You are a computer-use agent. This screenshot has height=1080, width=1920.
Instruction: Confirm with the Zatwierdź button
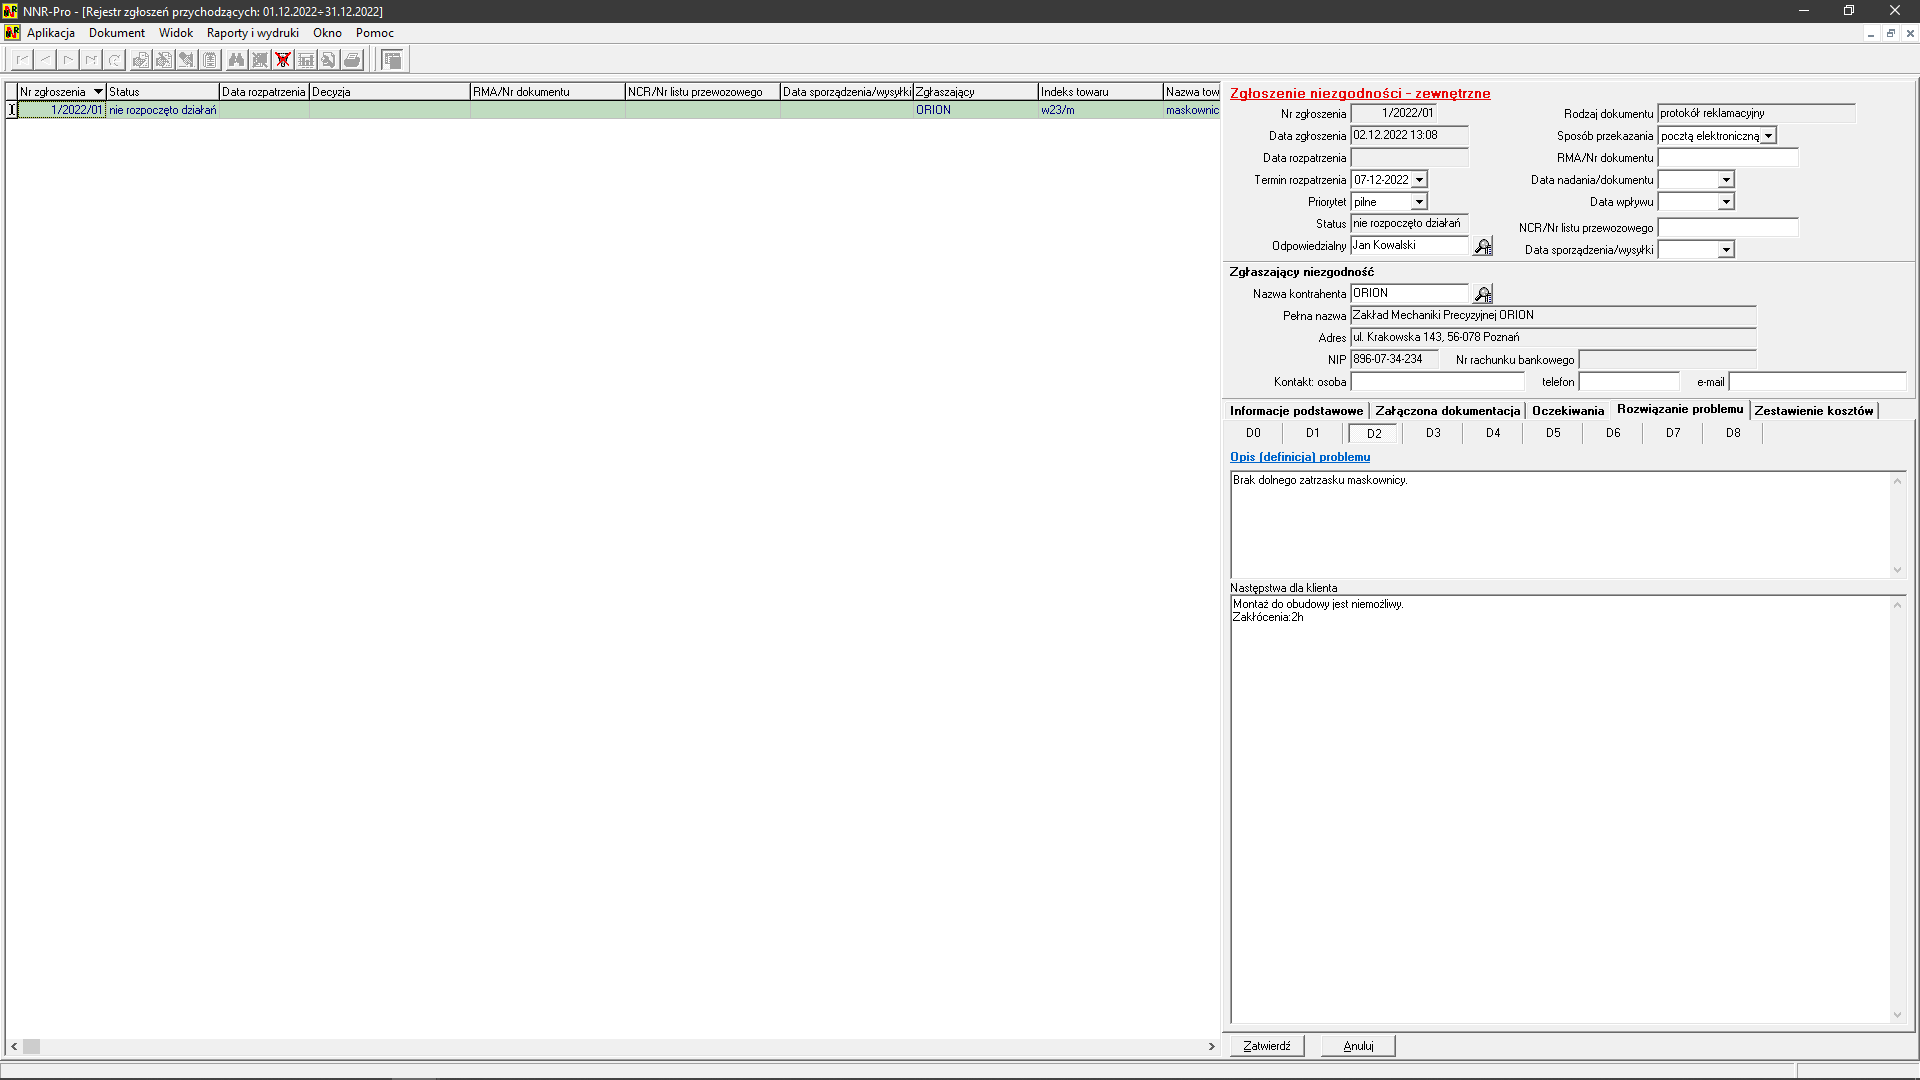click(1266, 1045)
